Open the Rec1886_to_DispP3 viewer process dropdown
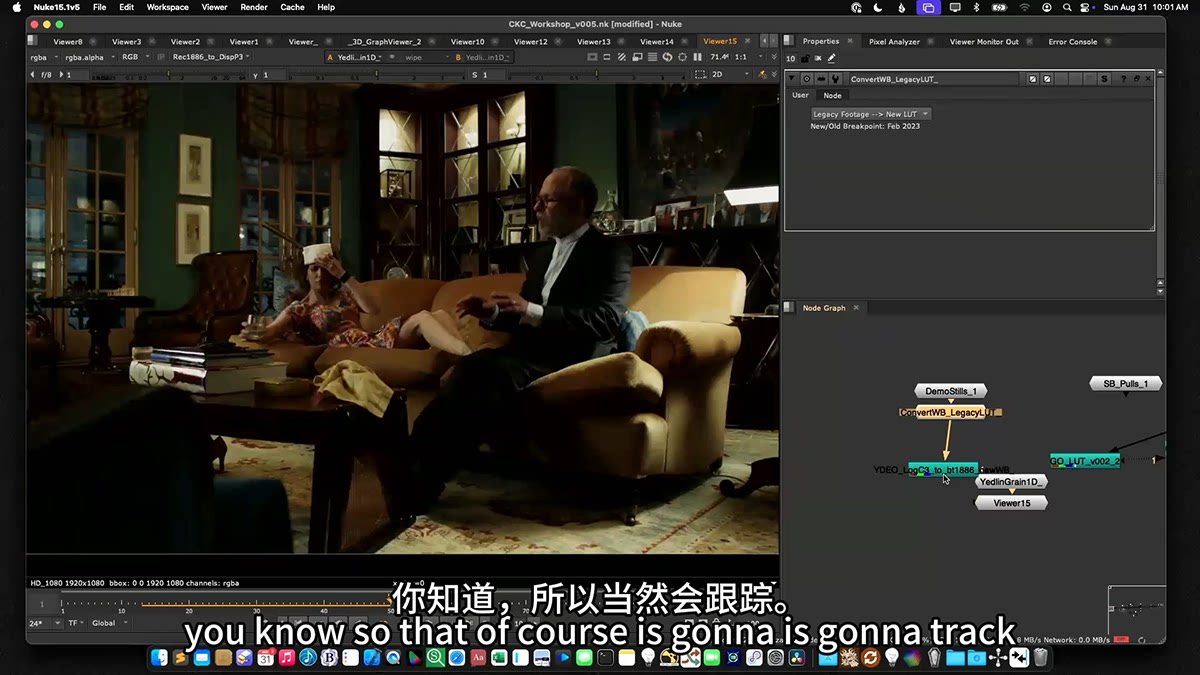 tap(212, 57)
